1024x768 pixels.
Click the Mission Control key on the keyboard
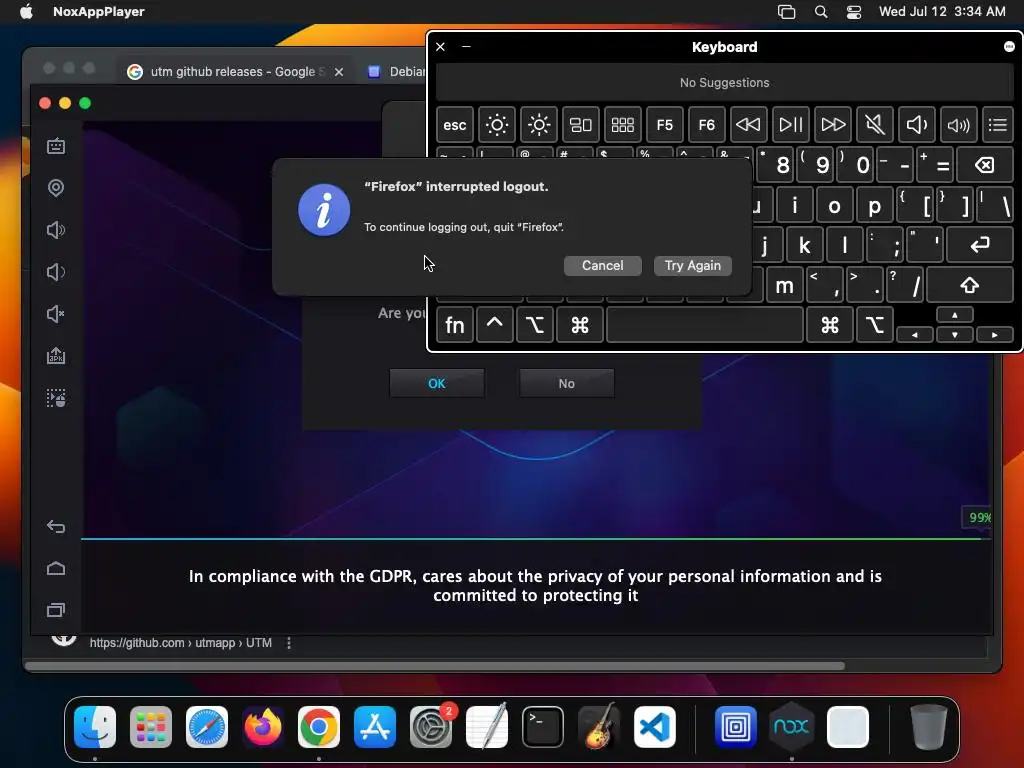tap(581, 125)
